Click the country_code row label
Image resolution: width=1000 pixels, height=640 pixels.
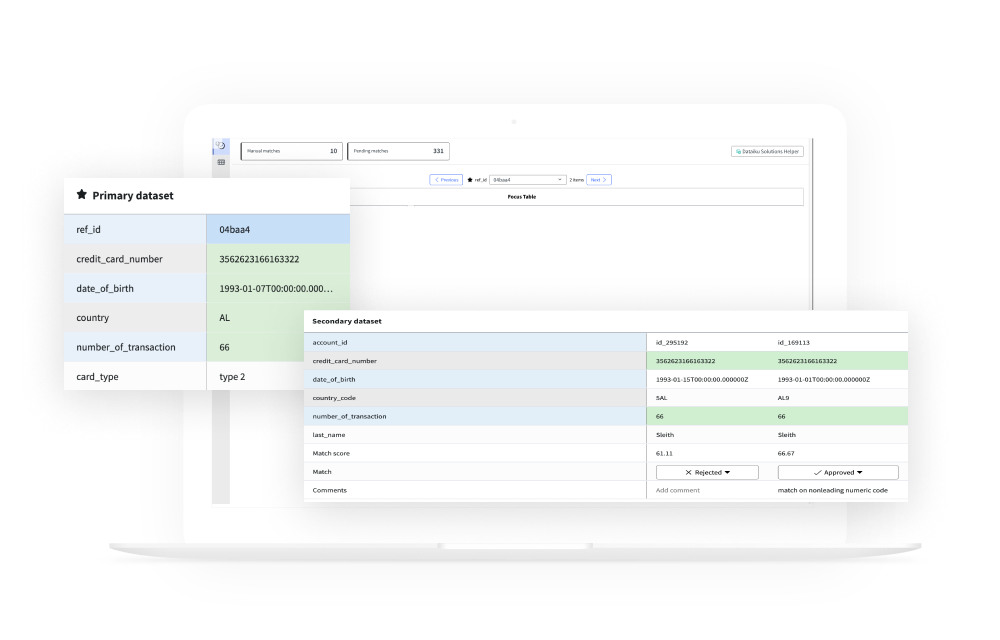334,398
